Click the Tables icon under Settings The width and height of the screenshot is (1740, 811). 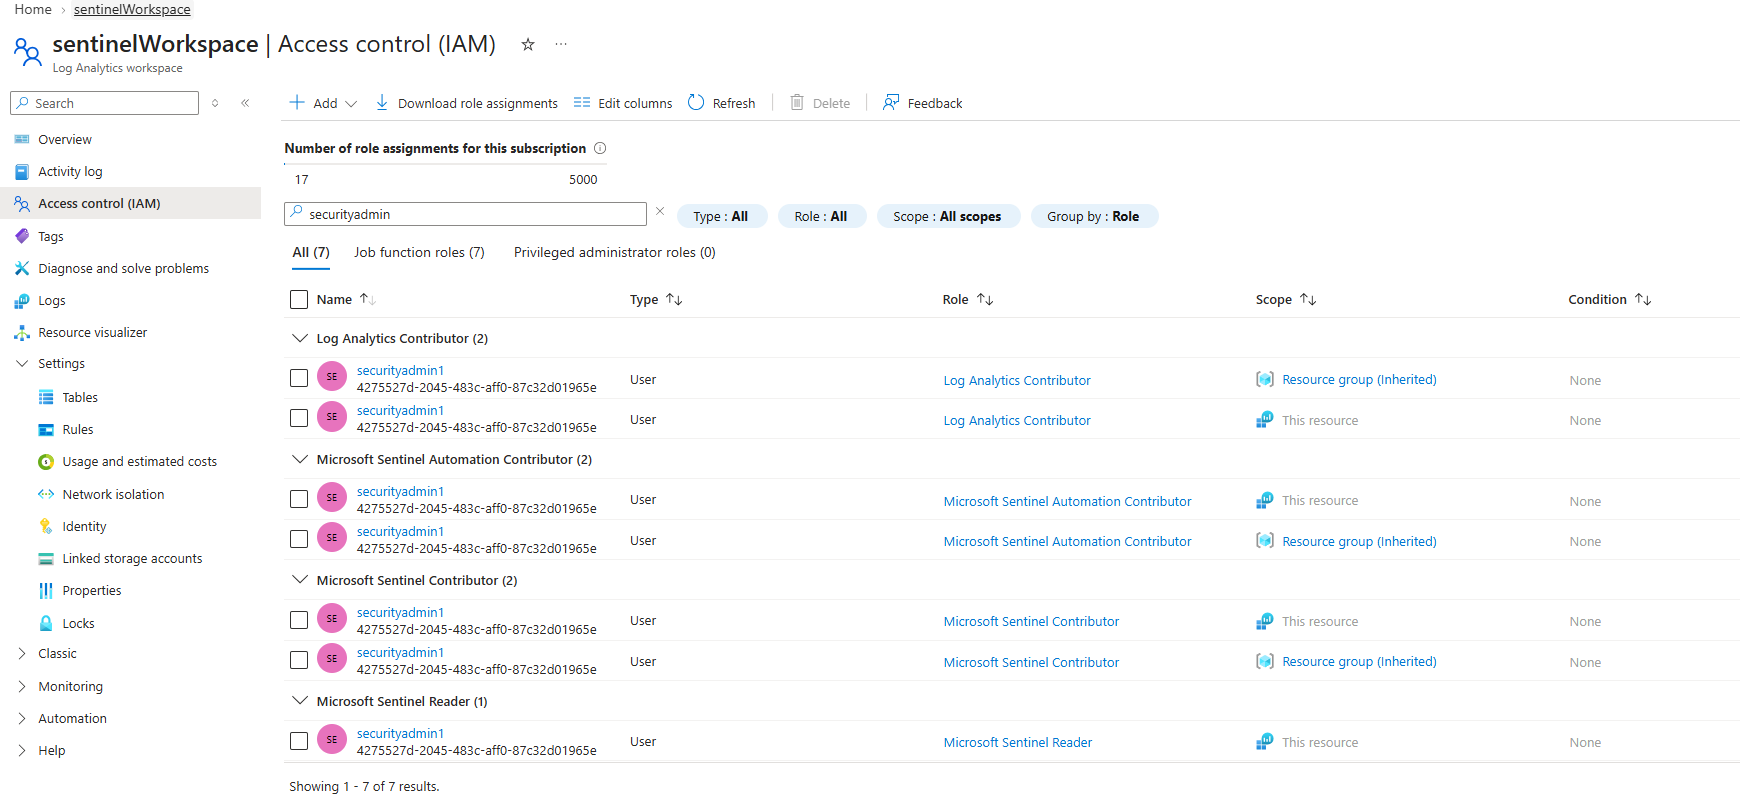(46, 398)
